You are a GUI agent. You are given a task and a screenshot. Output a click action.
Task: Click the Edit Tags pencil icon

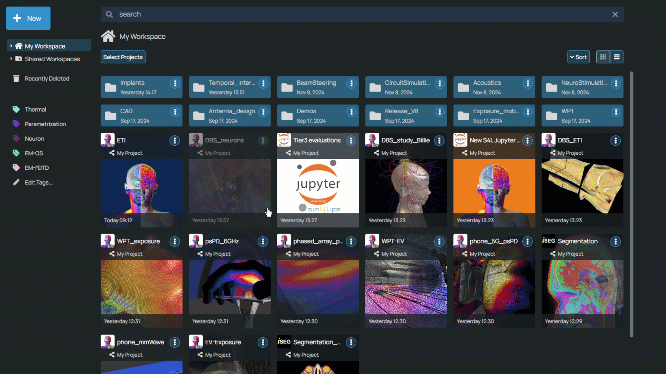pos(16,183)
